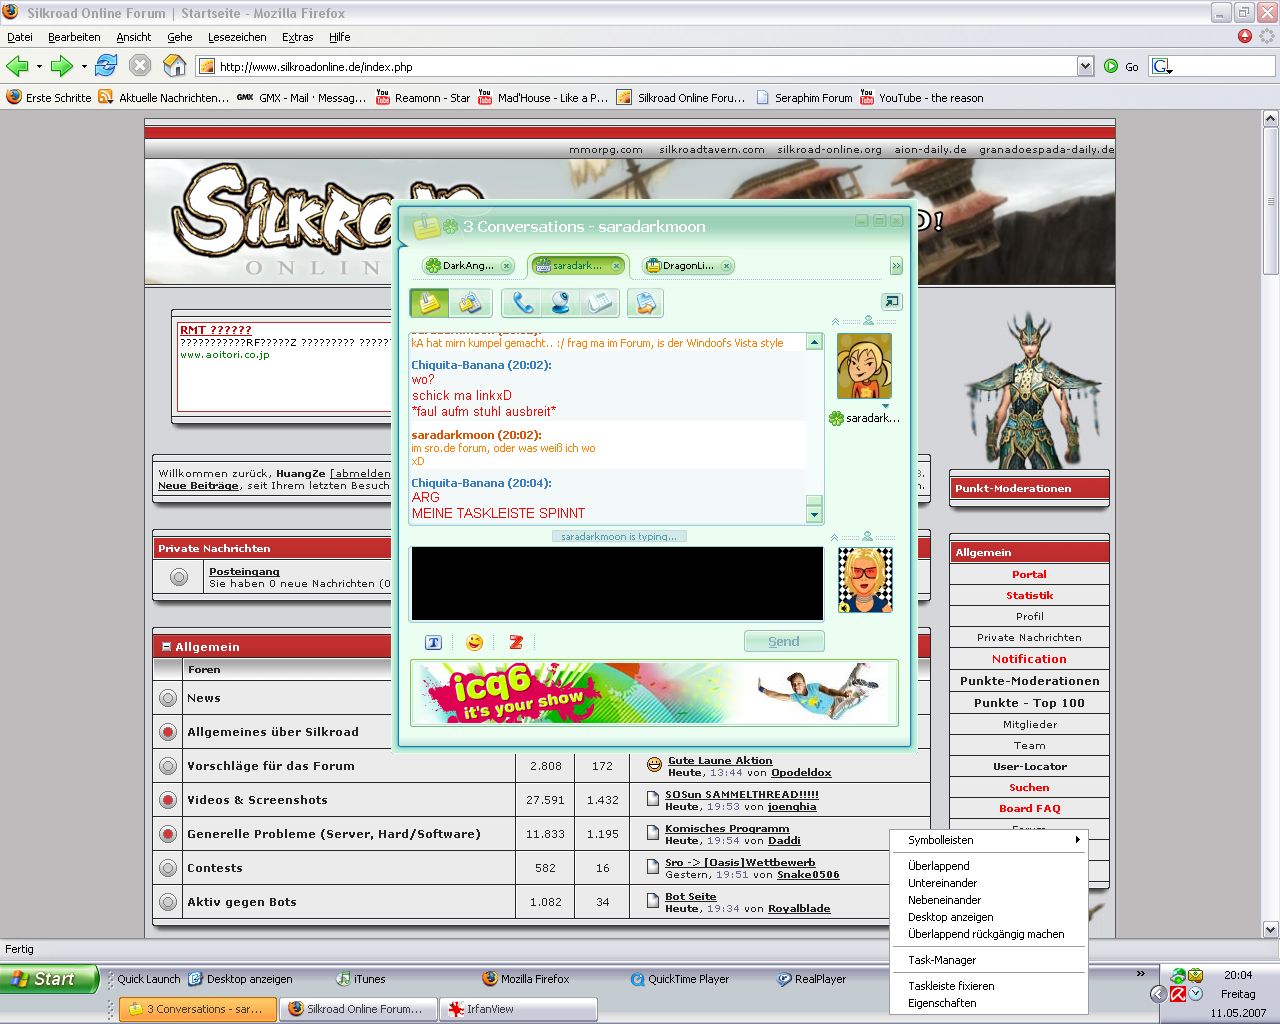Open the emoticon smiley picker
The width and height of the screenshot is (1280, 1024).
pos(475,642)
